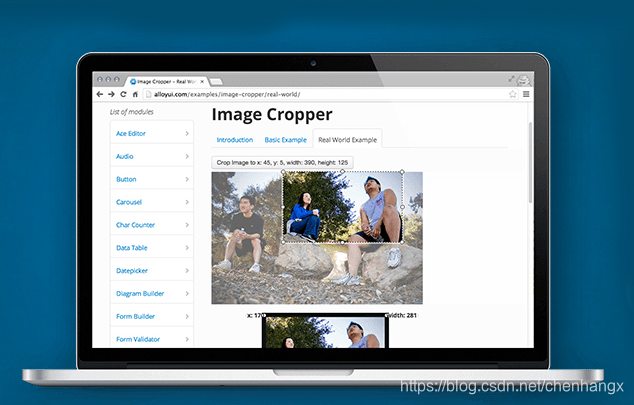Click the bottom-left crop selection handle

(283, 242)
